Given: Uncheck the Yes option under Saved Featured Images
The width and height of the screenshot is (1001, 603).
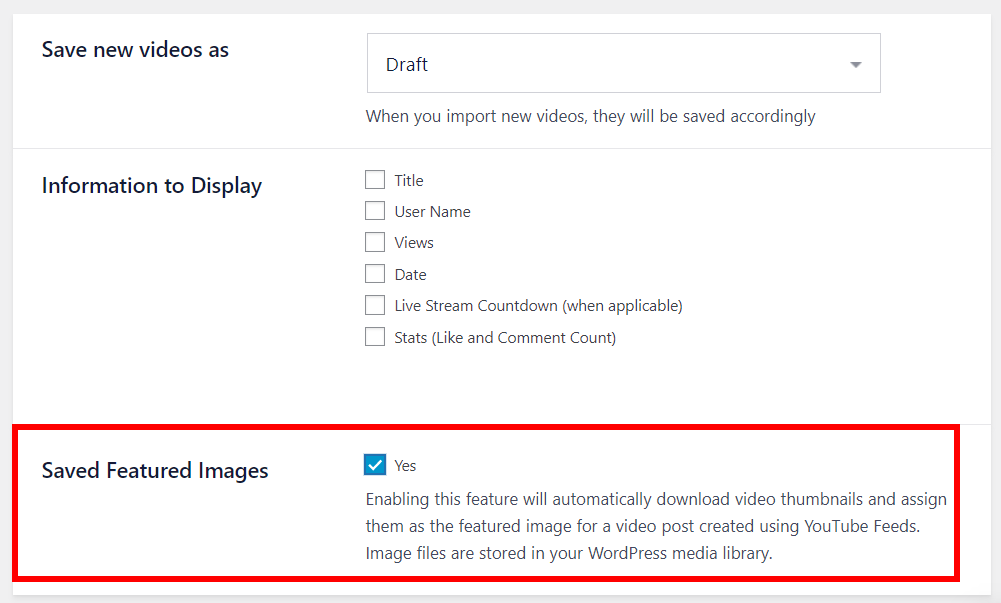Looking at the screenshot, I should (x=375, y=465).
